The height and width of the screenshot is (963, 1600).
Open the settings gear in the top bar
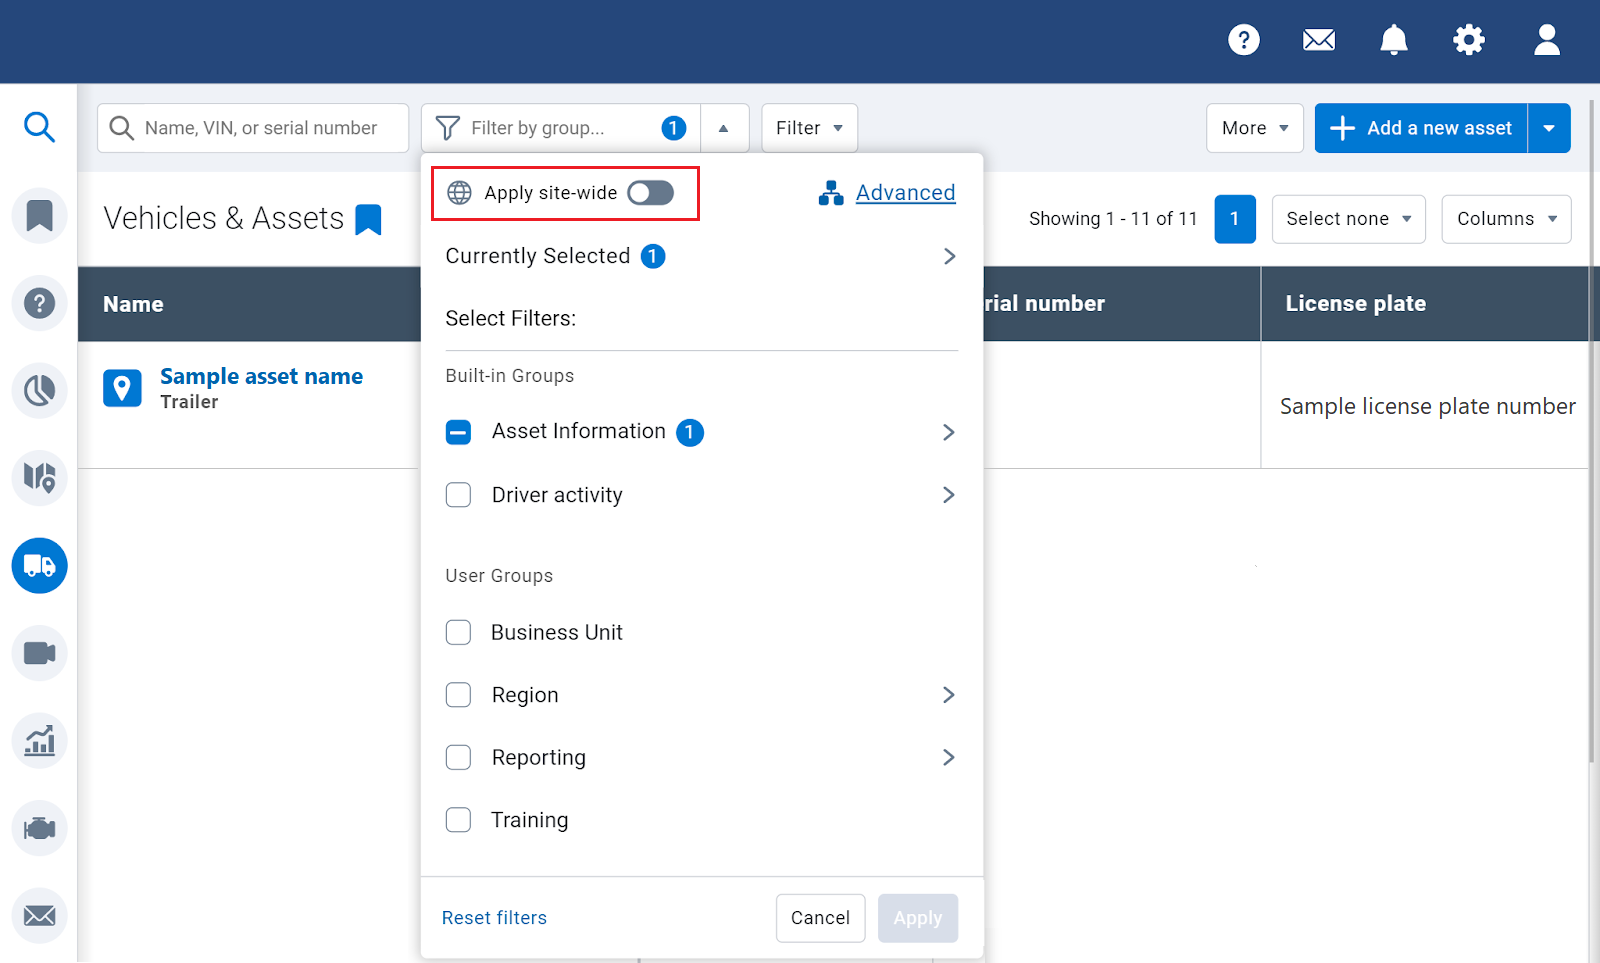pyautogui.click(x=1468, y=40)
